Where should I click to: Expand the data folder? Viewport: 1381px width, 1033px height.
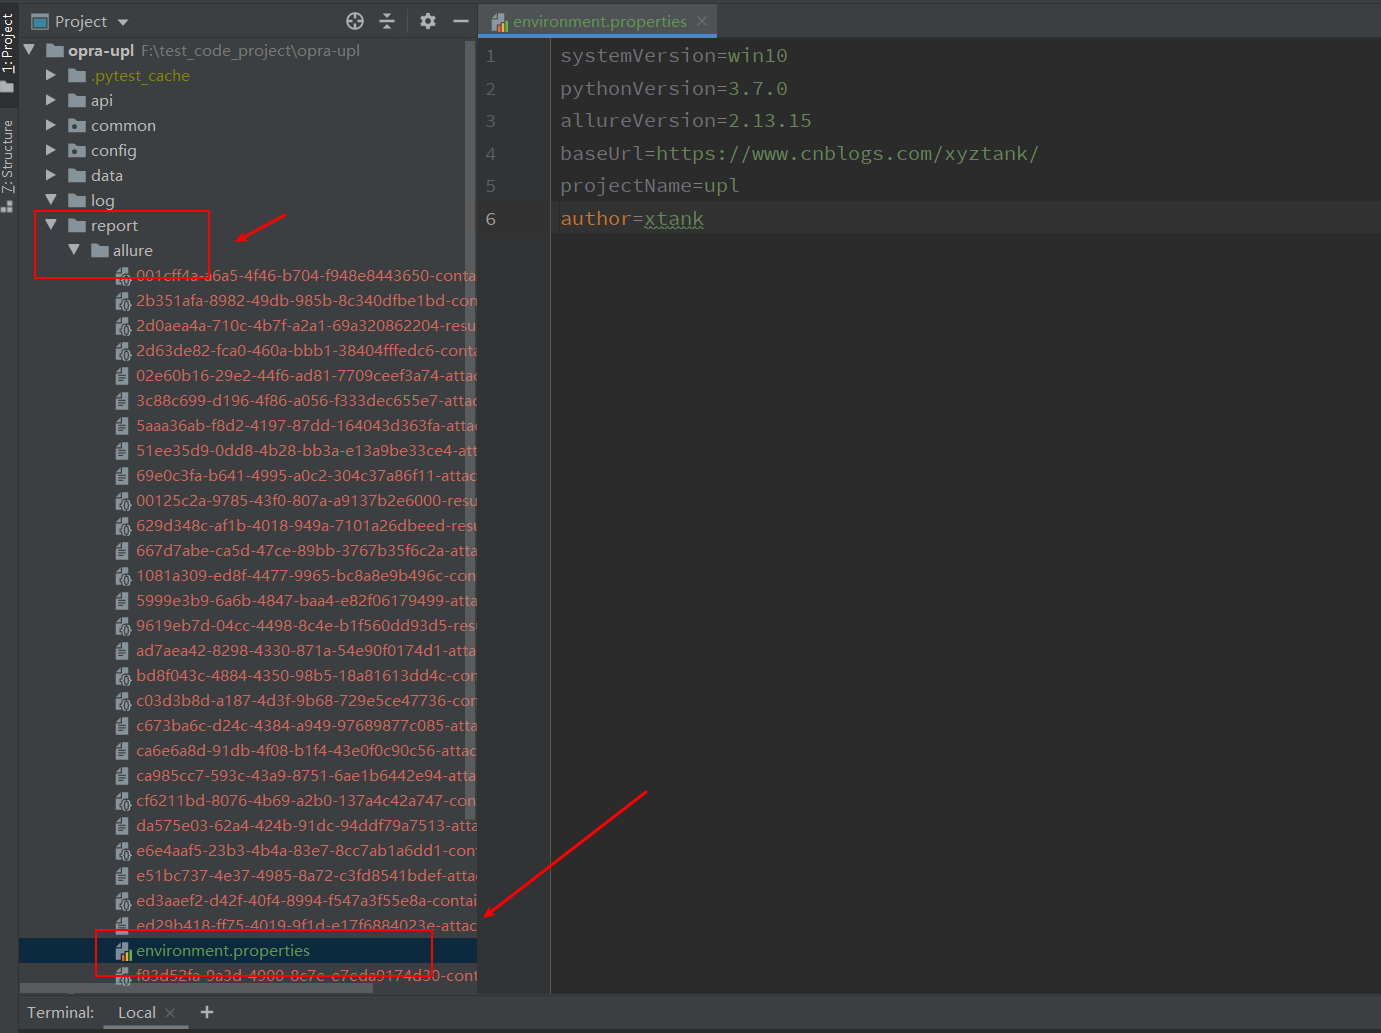coord(51,175)
